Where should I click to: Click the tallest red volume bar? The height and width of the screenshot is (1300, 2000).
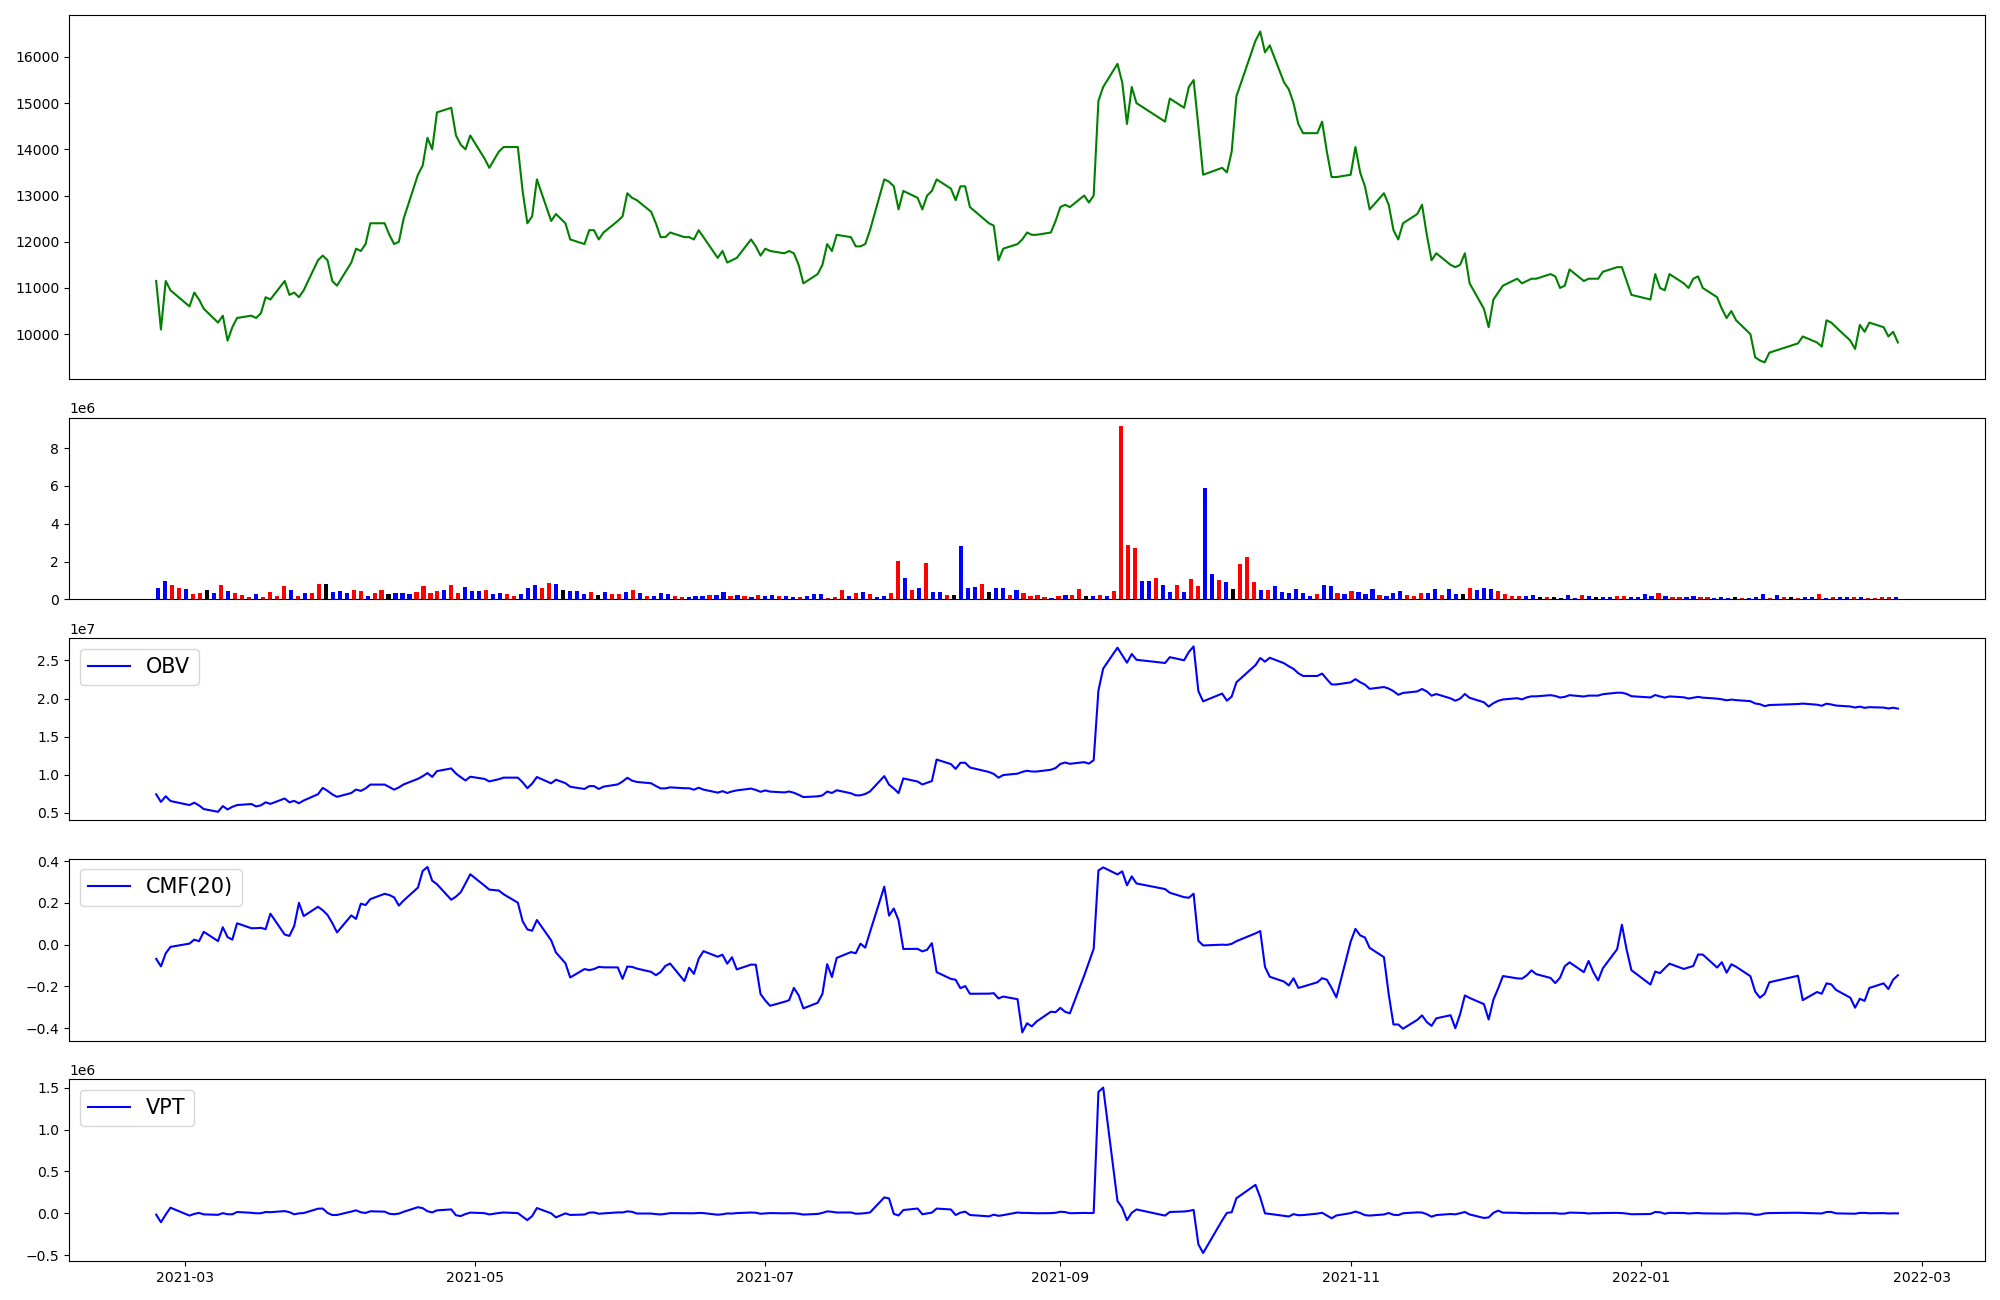coord(1121,512)
